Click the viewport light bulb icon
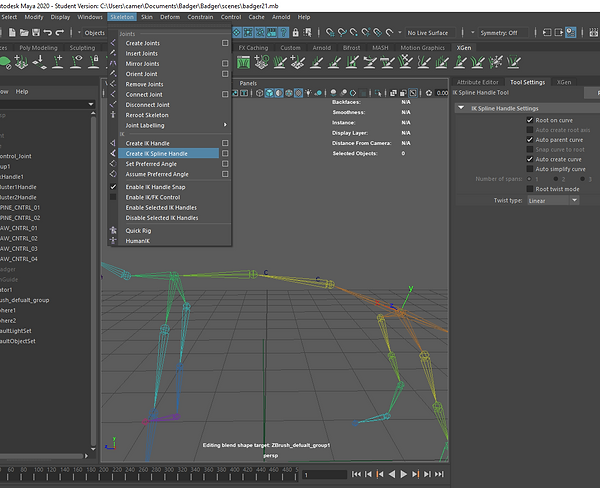 pos(308,93)
